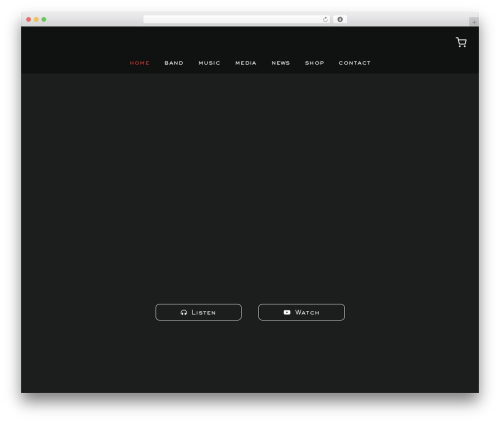
Task: Go to the Home menu item
Action: coord(140,63)
